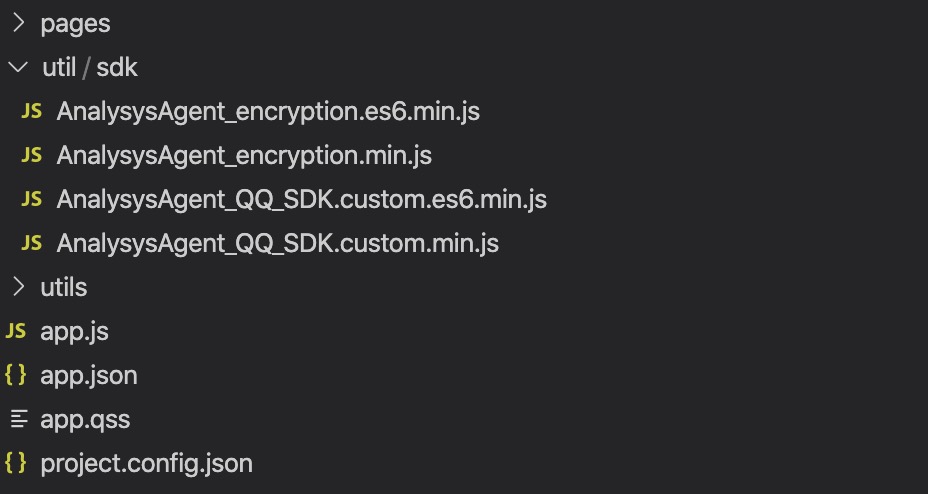The width and height of the screenshot is (928, 494).
Task: Expand the pages folder chevron
Action: 18,23
